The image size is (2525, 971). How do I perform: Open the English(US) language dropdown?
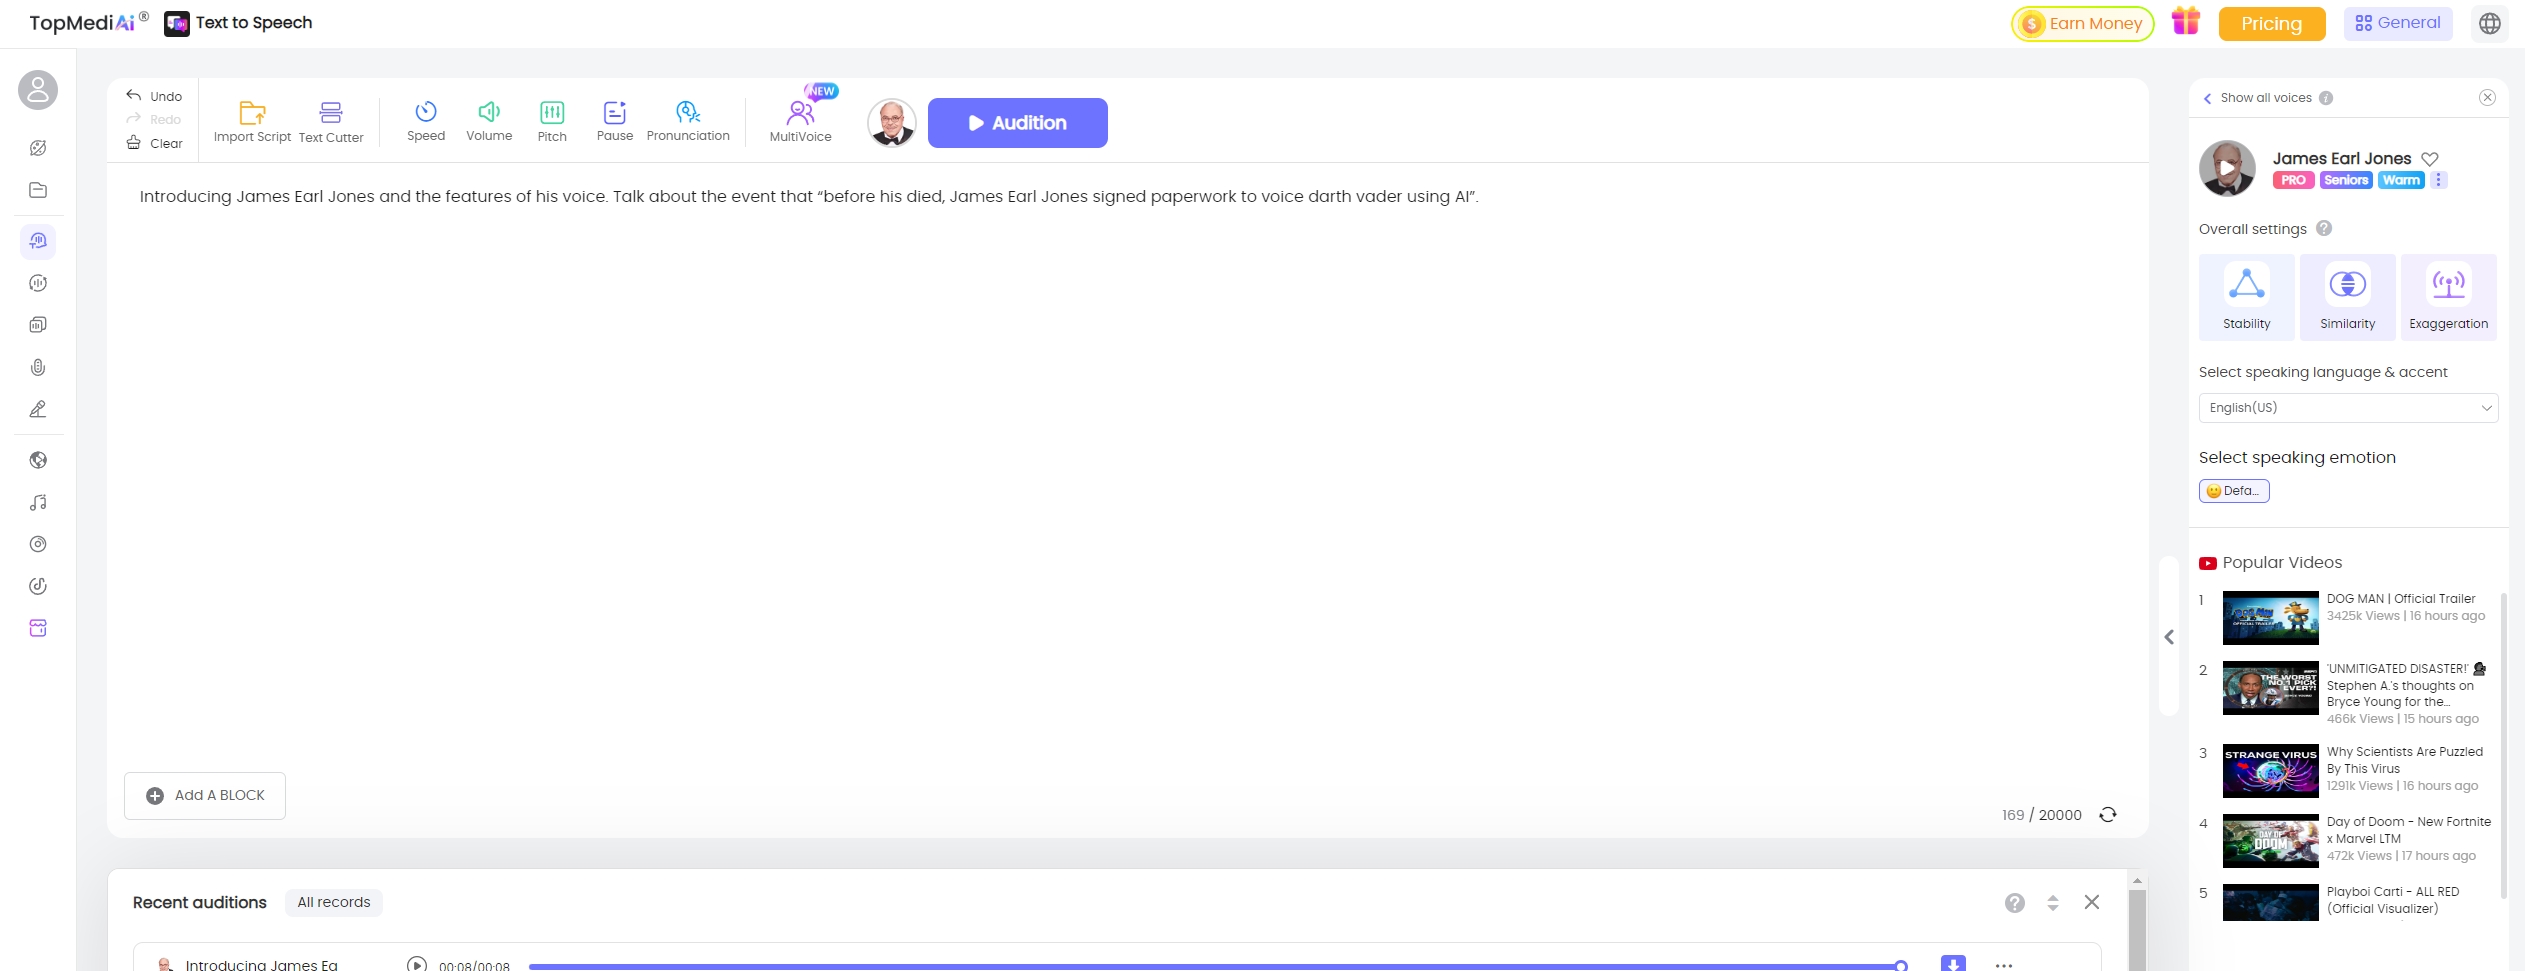coord(2348,408)
